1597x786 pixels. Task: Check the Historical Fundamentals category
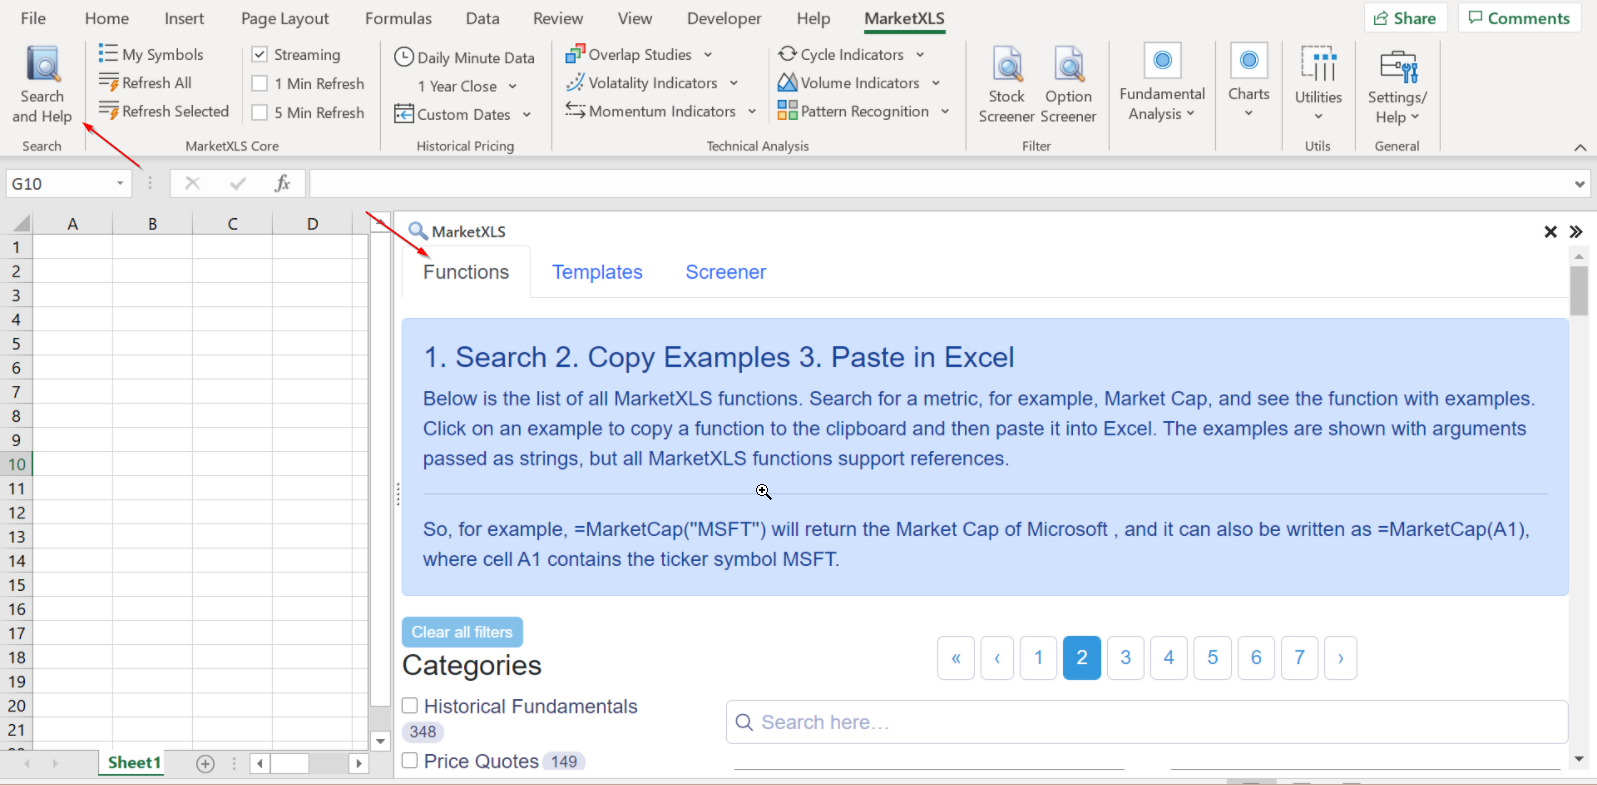pos(410,706)
